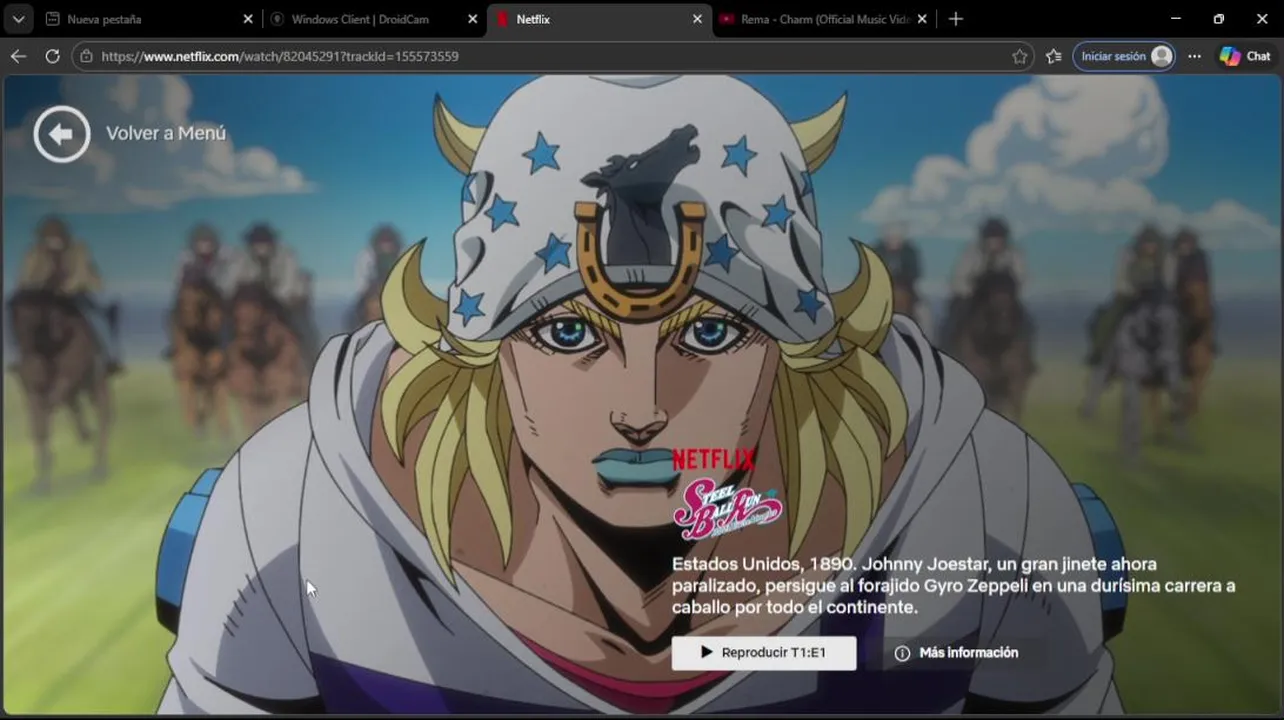Open browser settings three-dot menu
Image resolution: width=1284 pixels, height=720 pixels.
(1194, 57)
